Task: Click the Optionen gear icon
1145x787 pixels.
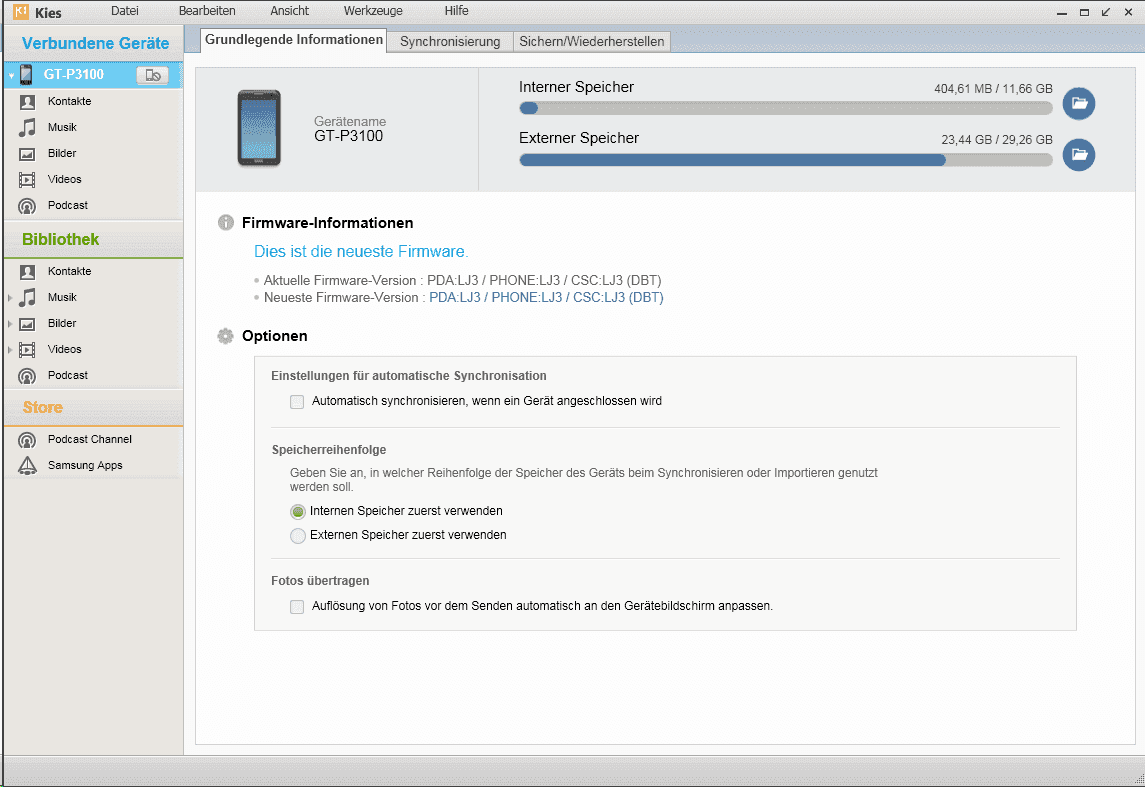Action: 226,336
